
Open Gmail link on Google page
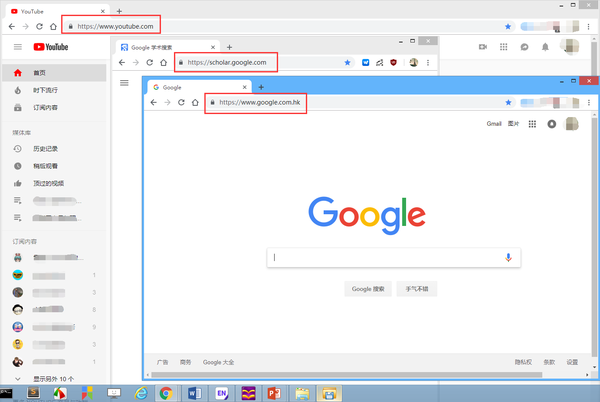(494, 124)
